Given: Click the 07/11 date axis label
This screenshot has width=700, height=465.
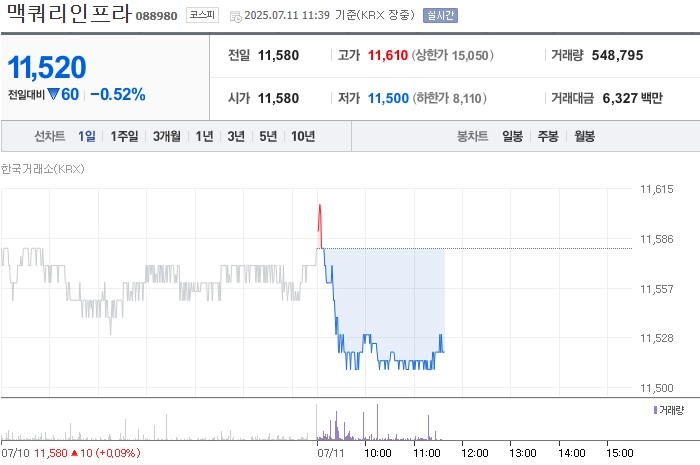Looking at the screenshot, I should (x=331, y=453).
